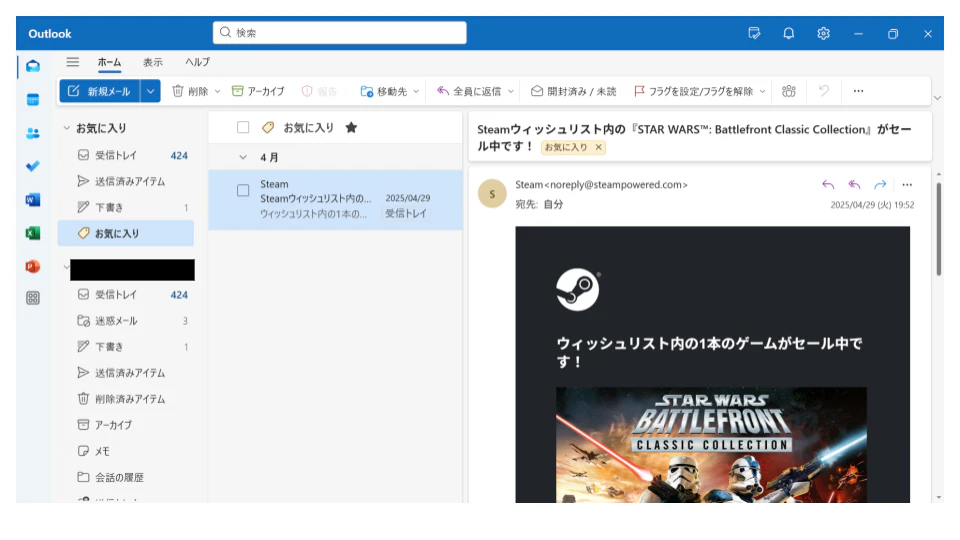Open the 新規メール dropdown arrow
960x540 pixels.
[150, 91]
